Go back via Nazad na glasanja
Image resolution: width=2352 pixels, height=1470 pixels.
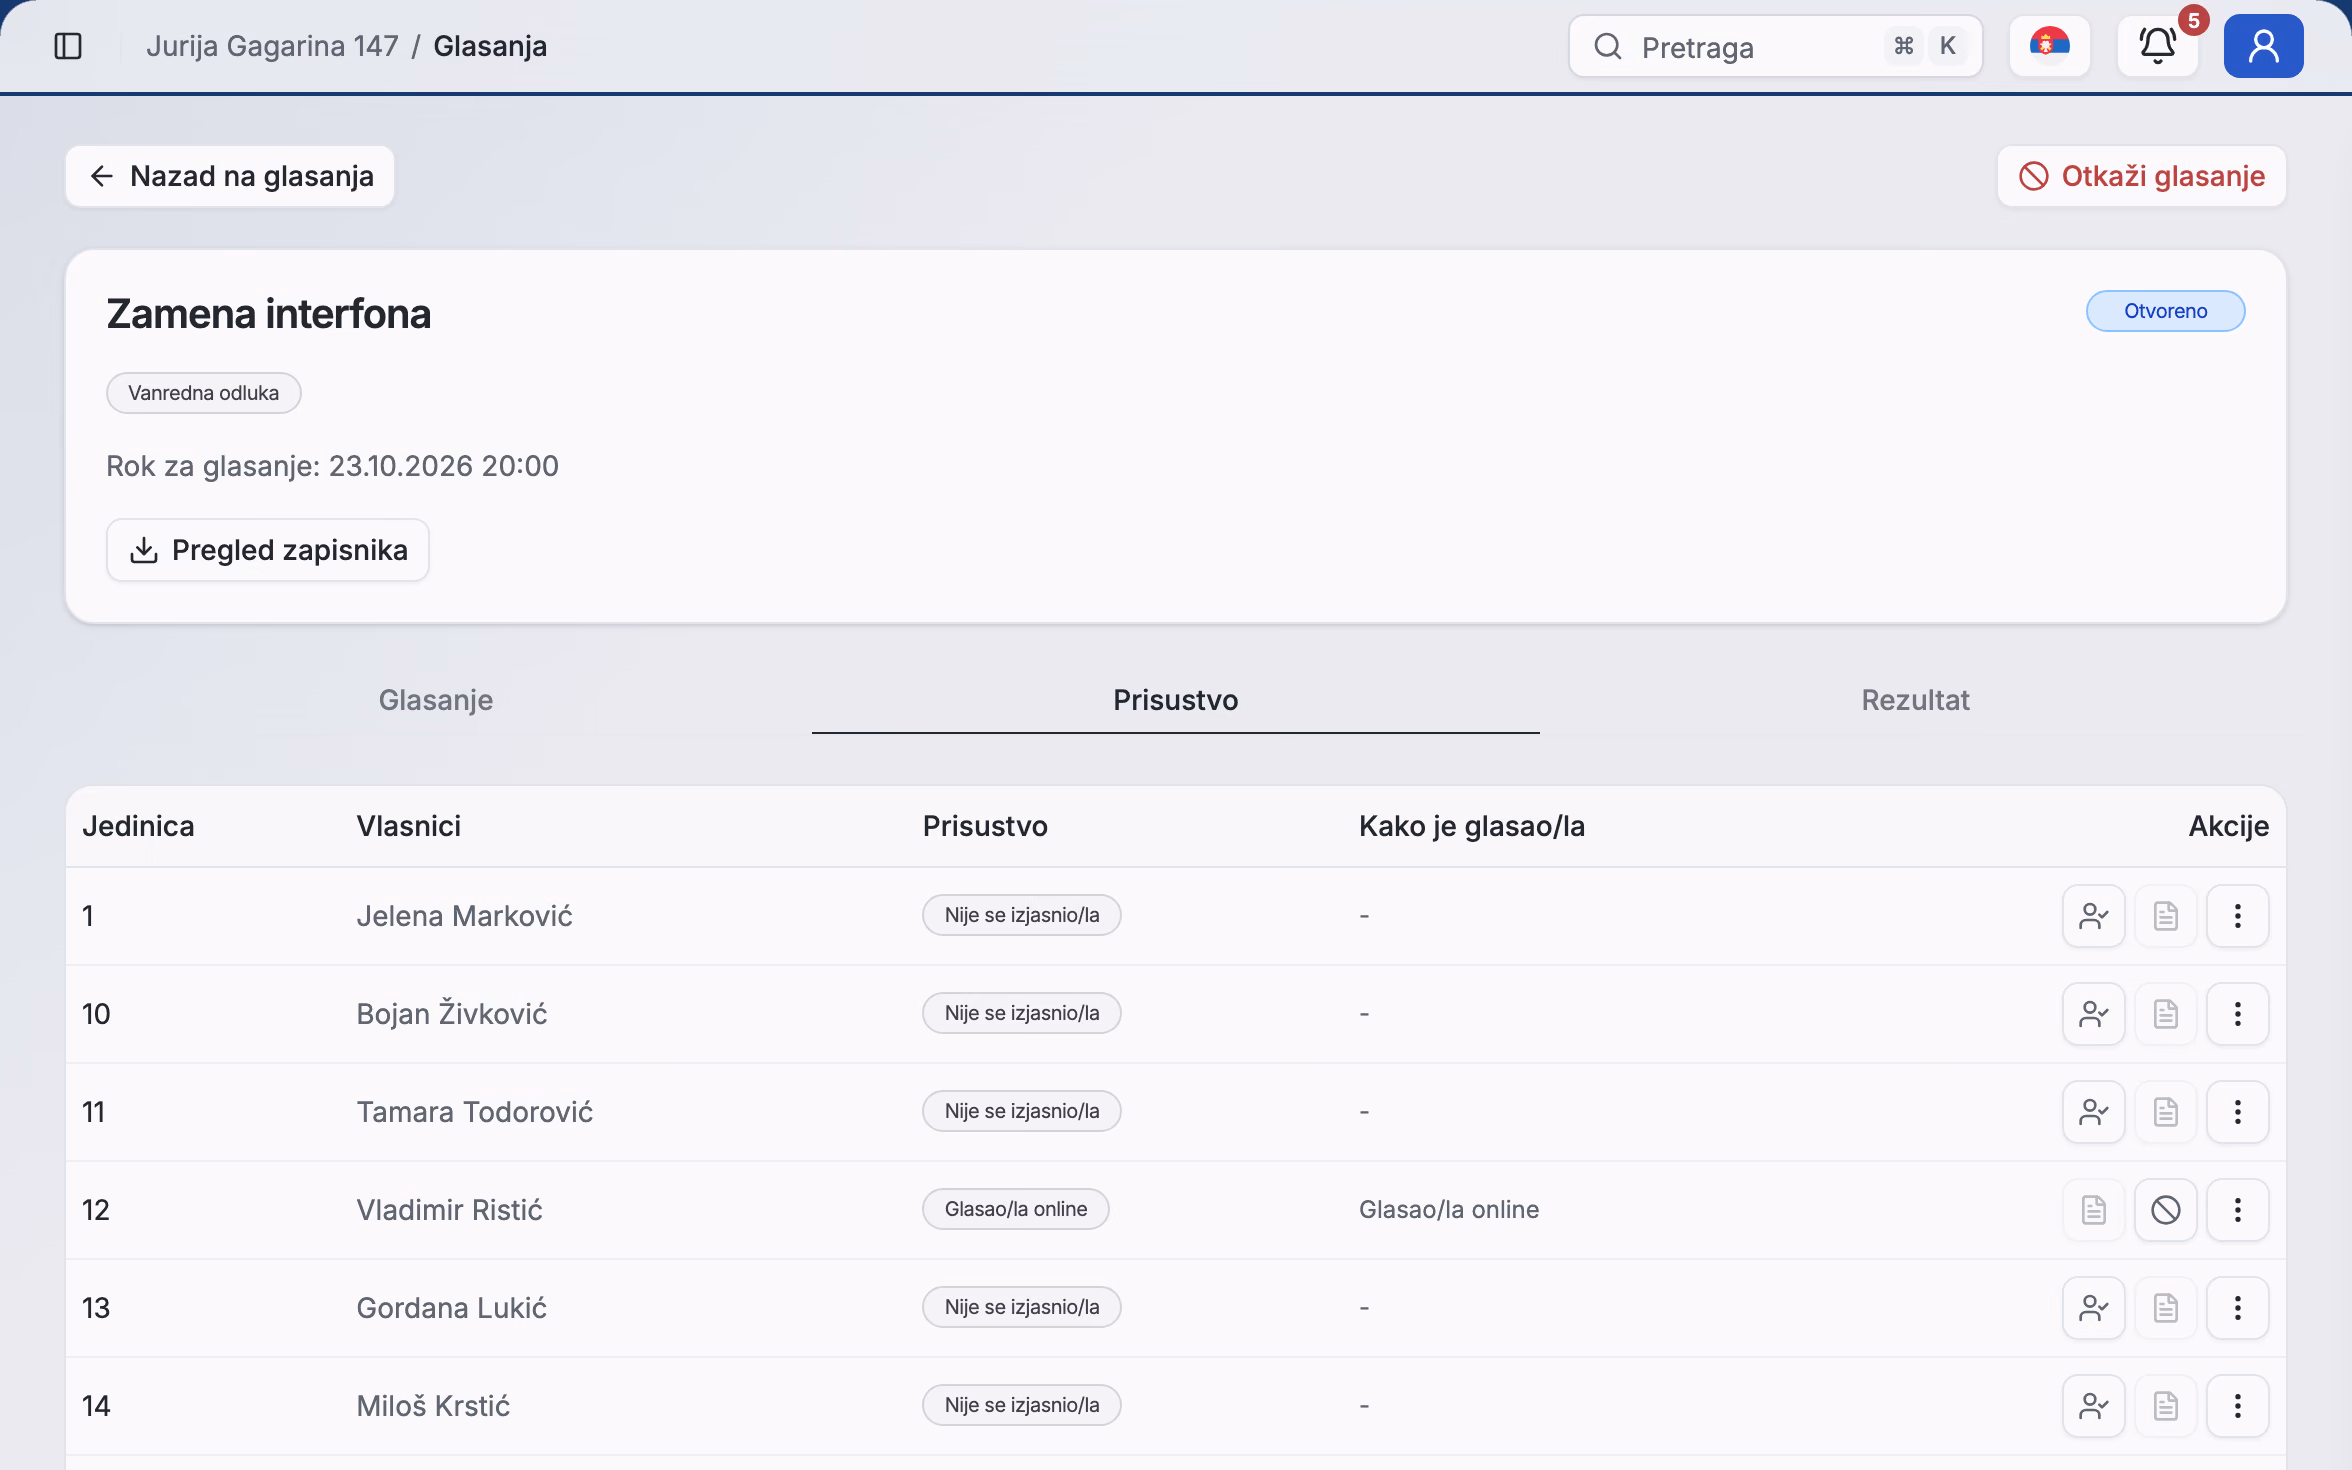230,176
